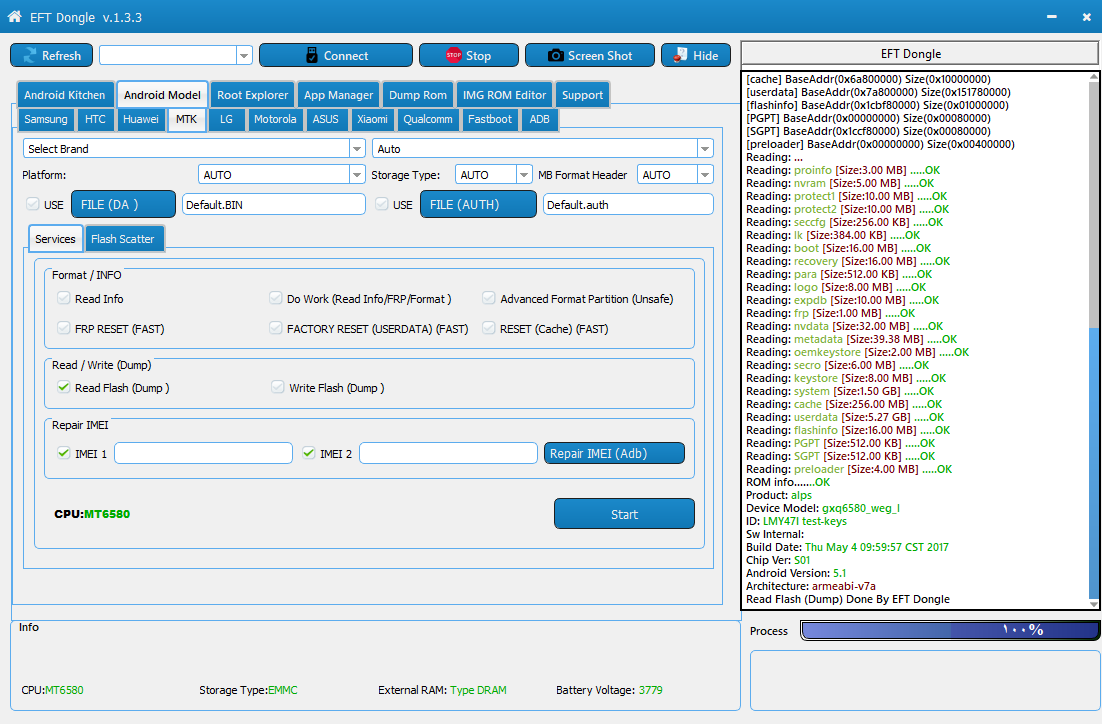The image size is (1102, 724).
Task: Focus the IMEI 1 input field
Action: pyautogui.click(x=203, y=453)
